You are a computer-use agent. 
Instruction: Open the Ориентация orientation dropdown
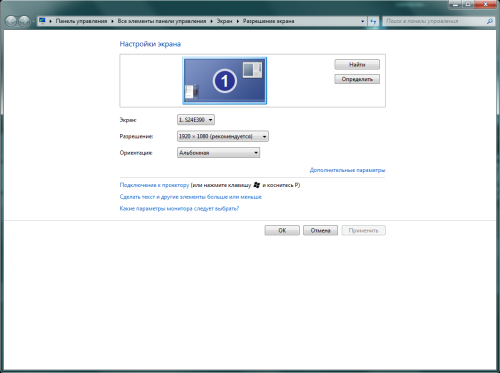tap(218, 153)
